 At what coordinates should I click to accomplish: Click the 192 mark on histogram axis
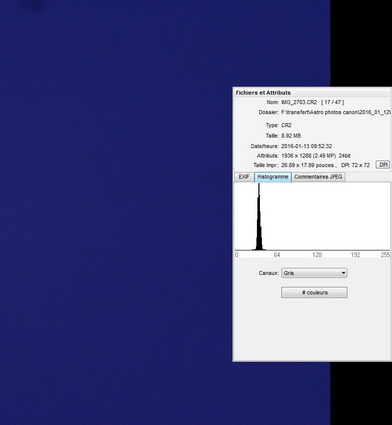355,255
